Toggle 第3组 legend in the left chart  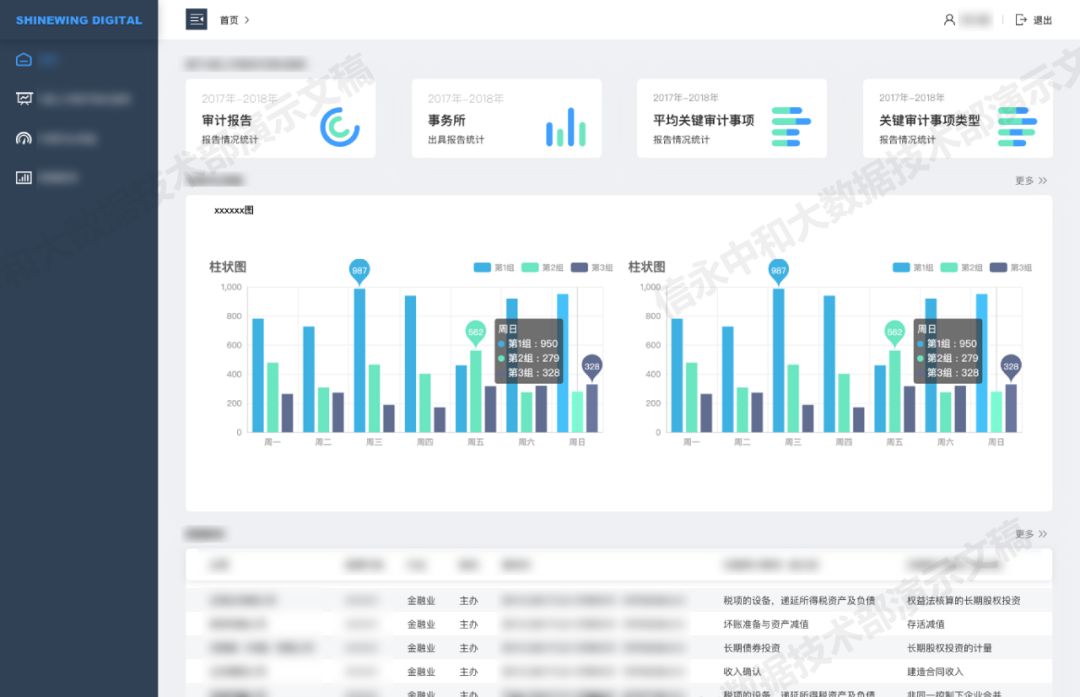pyautogui.click(x=592, y=267)
